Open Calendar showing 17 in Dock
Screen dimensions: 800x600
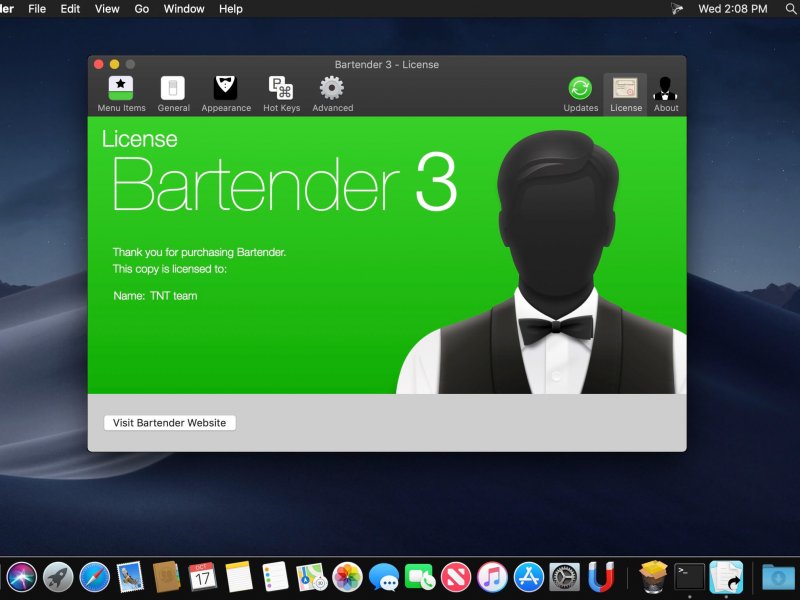click(x=203, y=577)
